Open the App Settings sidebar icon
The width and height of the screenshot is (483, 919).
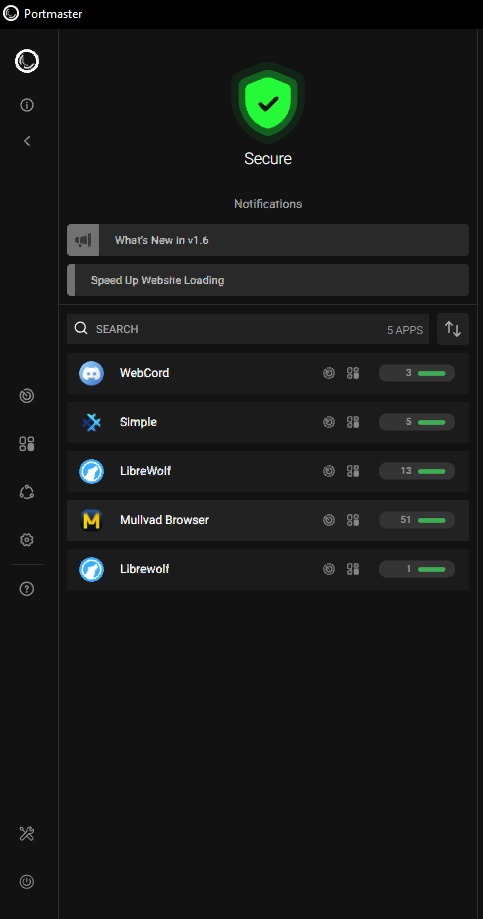point(26,444)
